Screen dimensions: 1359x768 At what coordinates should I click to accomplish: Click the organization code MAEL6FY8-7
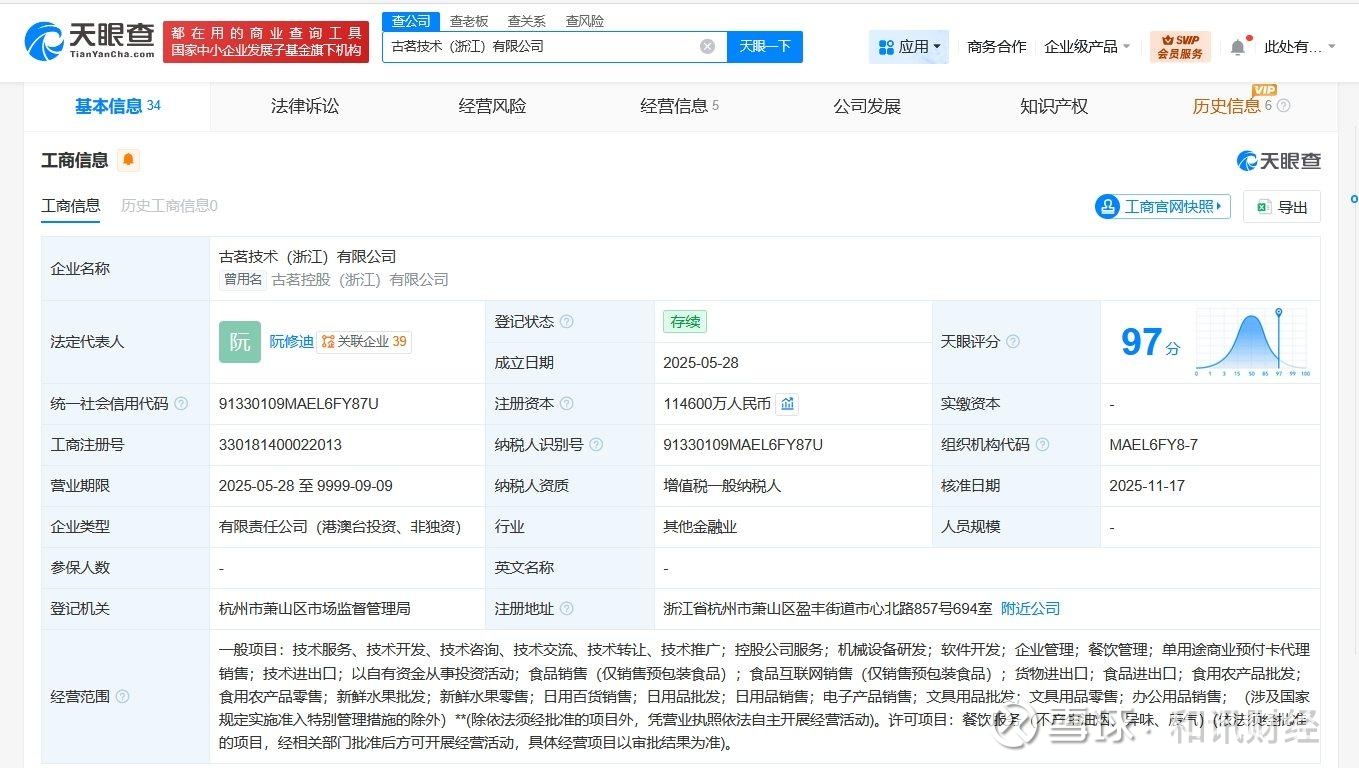pos(1153,445)
